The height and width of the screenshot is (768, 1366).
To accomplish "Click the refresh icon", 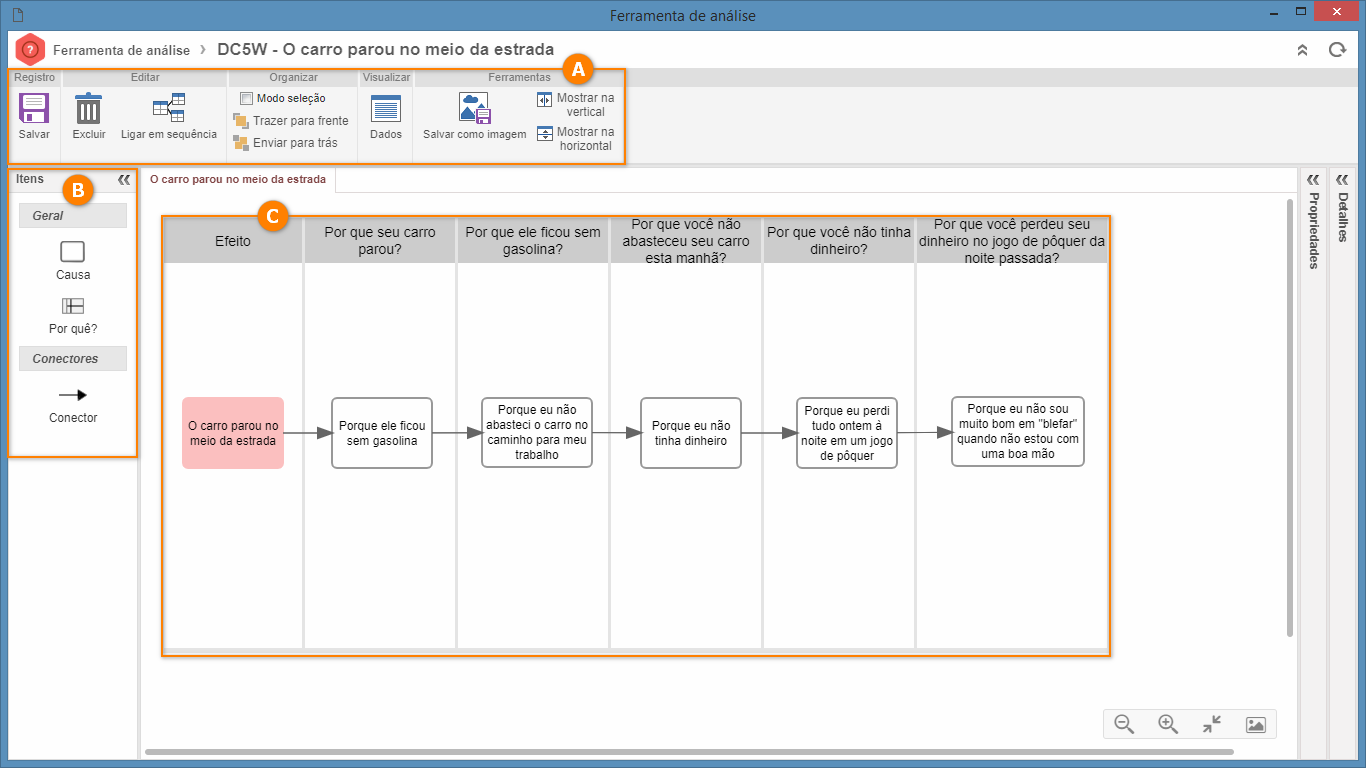I will tap(1337, 49).
